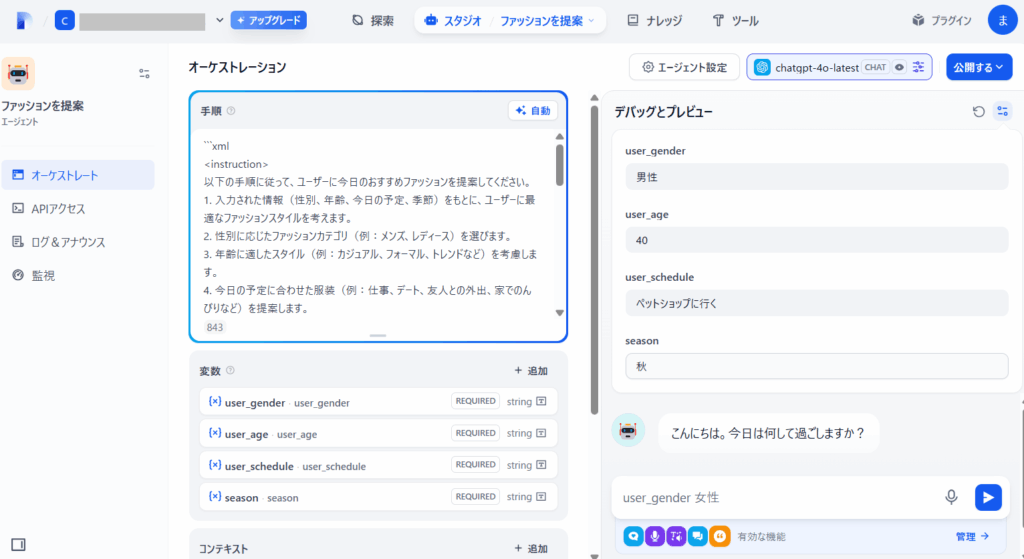
Task: Click the user account avatar "ま"
Action: point(1002,20)
